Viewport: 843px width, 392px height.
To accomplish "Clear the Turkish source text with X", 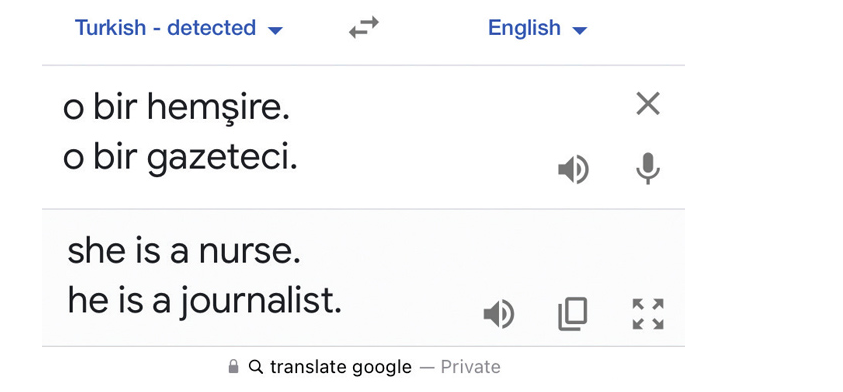I will tap(648, 104).
